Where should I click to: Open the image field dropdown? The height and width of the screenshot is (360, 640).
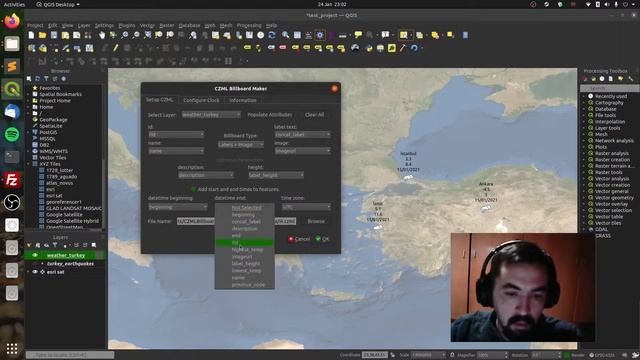[302, 151]
